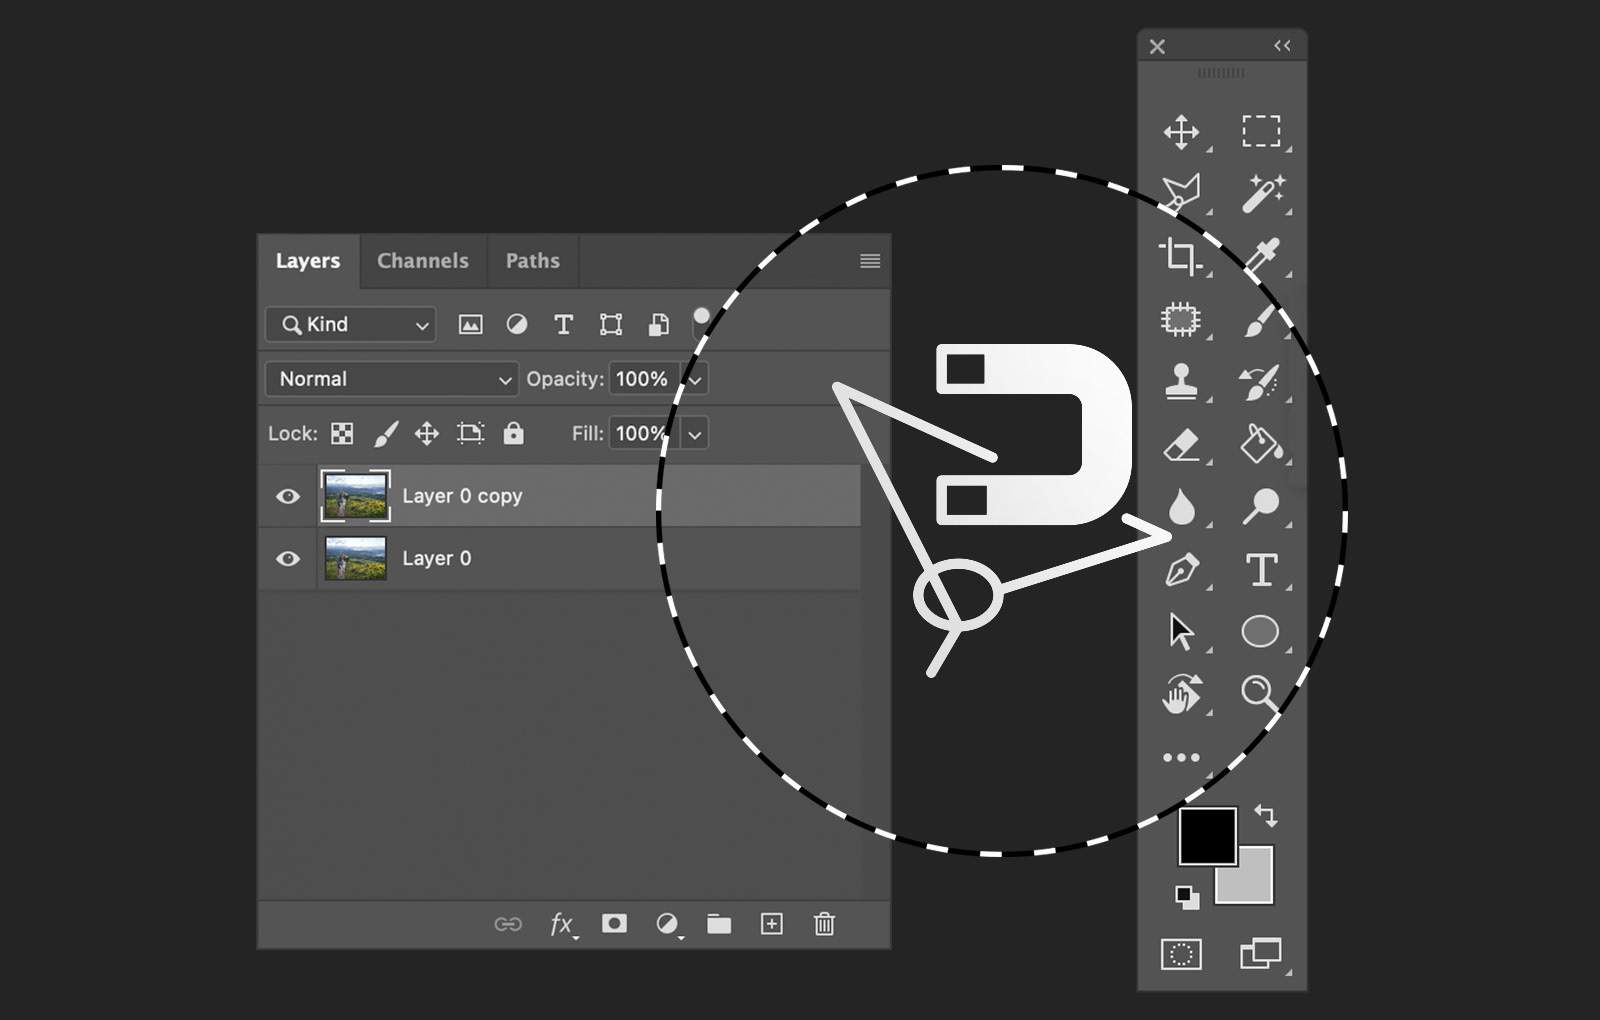Viewport: 1600px width, 1020px height.
Task: Swap foreground and background colors
Action: [x=1266, y=816]
